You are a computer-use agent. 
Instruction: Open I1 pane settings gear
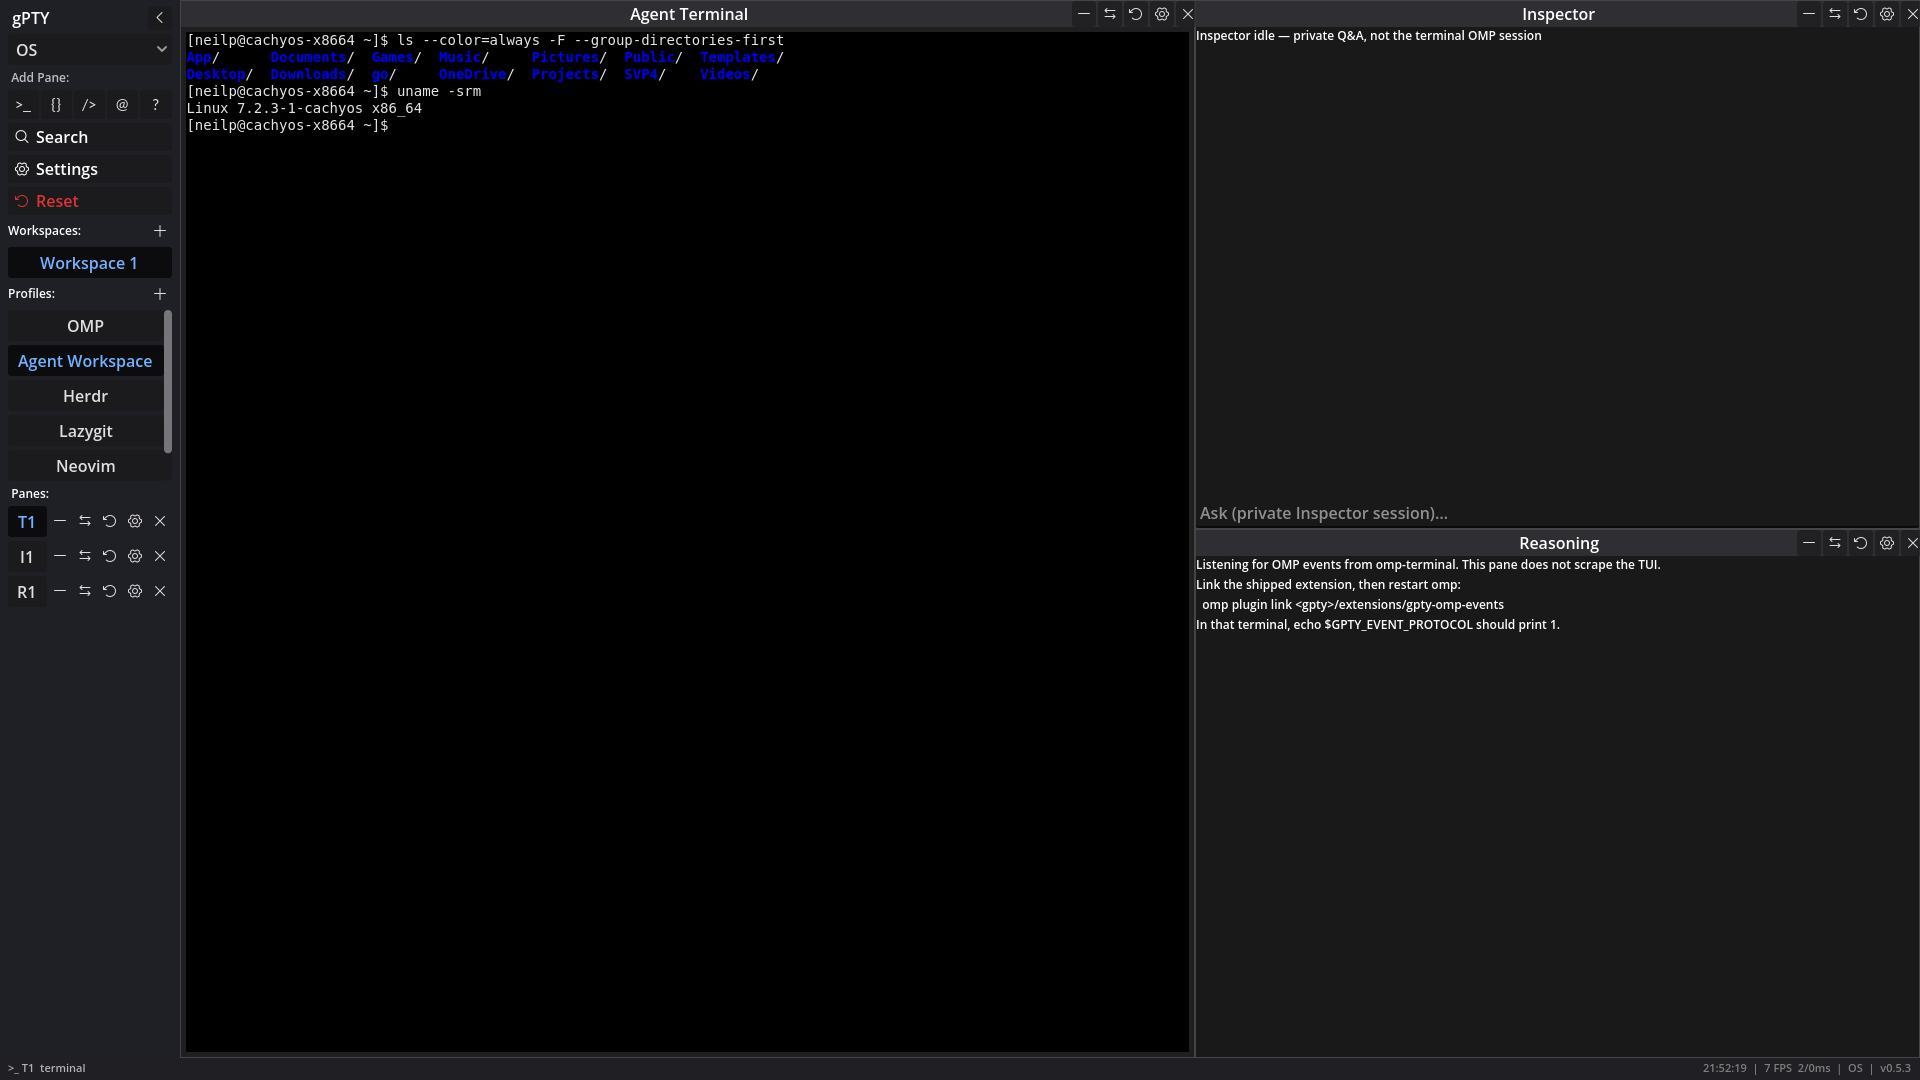point(135,556)
